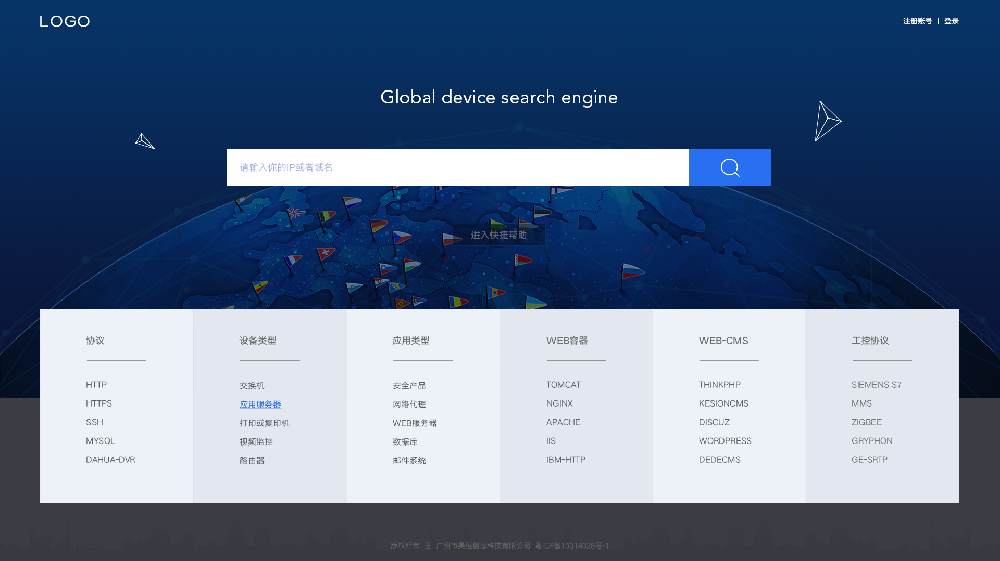Choose 路由器 device type
This screenshot has height=561, width=1000.
[x=252, y=460]
